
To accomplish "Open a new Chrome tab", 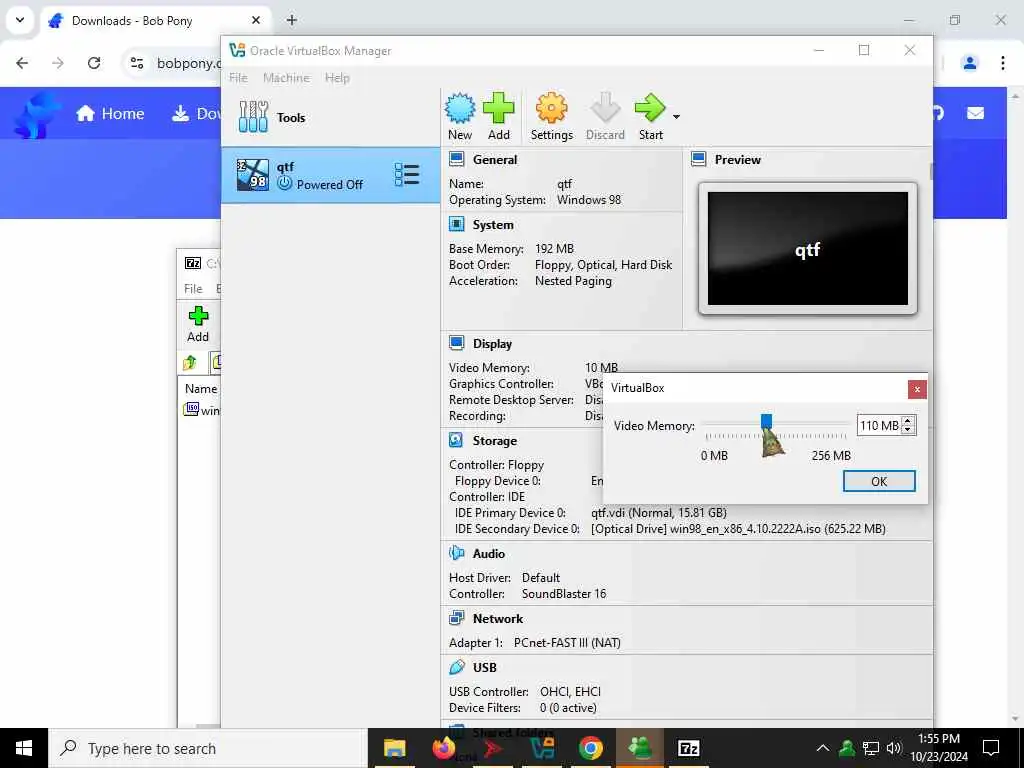I will pos(292,20).
